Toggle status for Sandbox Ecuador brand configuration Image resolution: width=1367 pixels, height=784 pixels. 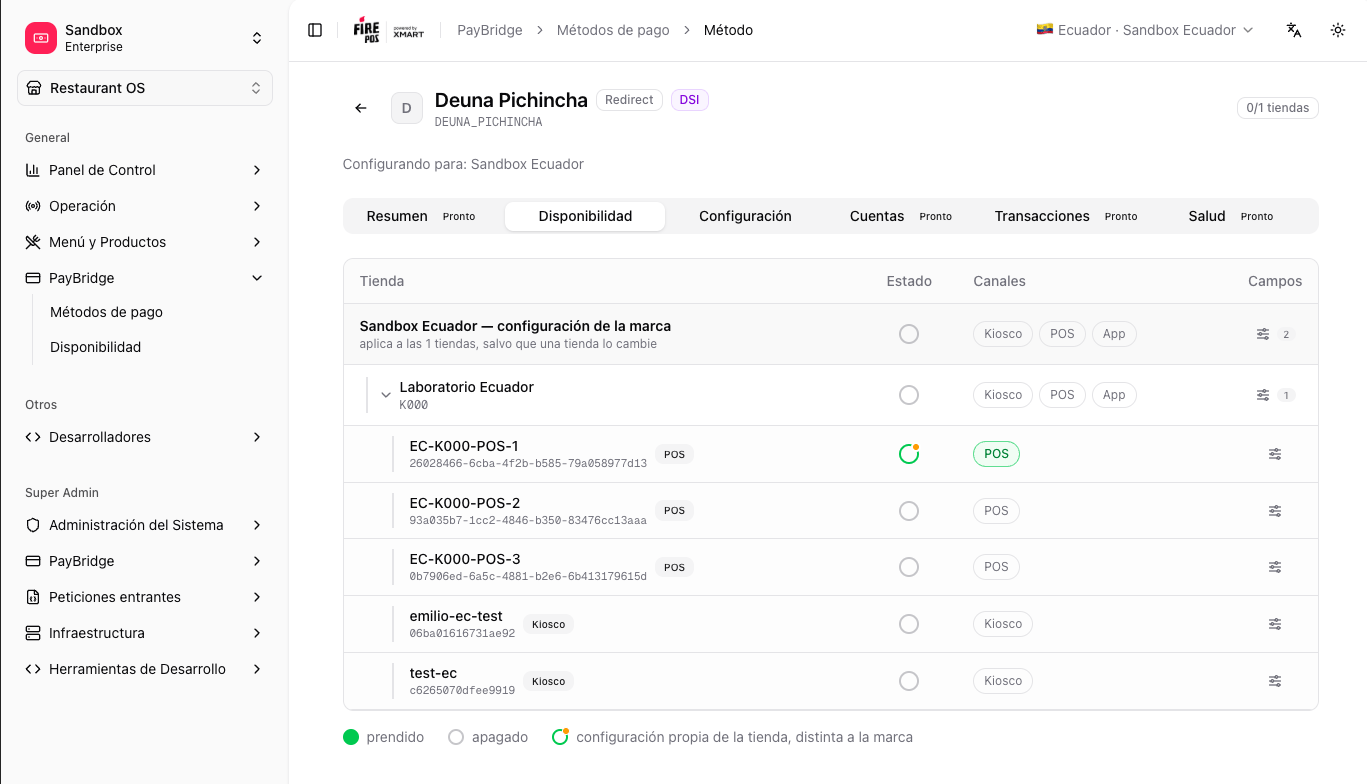[x=909, y=334]
